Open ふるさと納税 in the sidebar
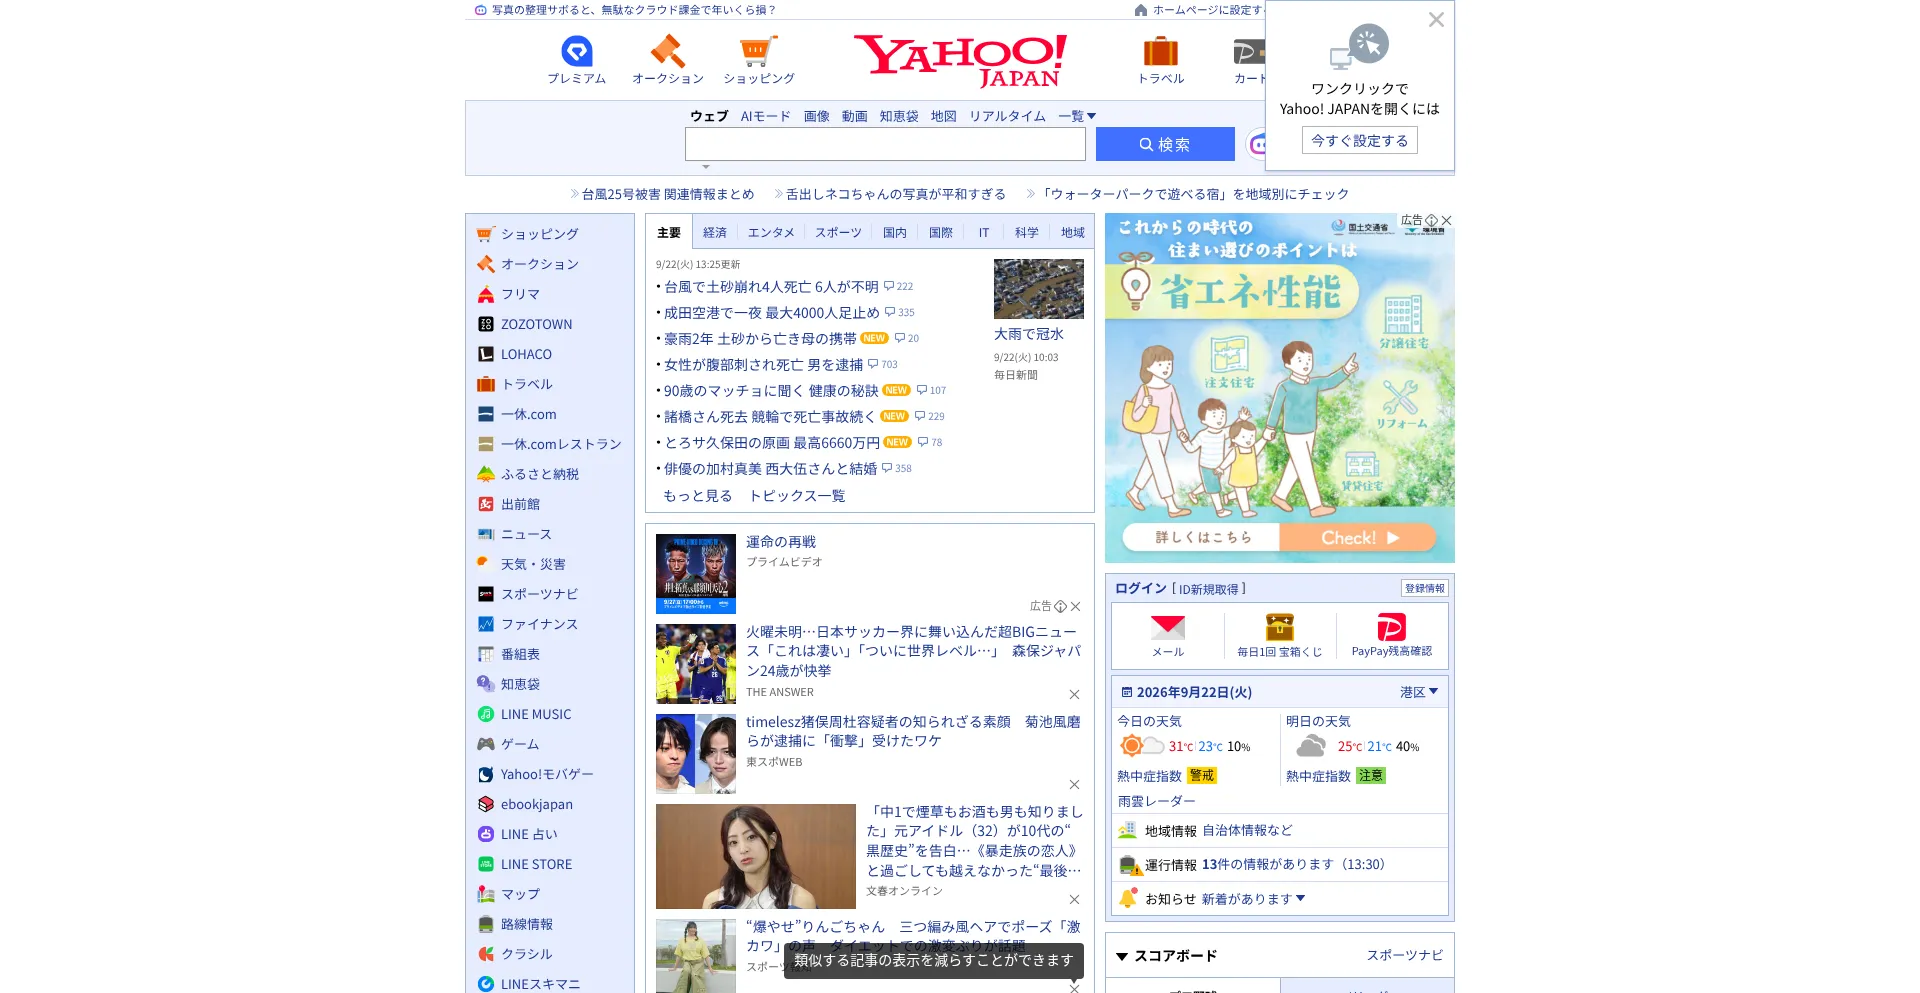The height and width of the screenshot is (993, 1920). (540, 474)
